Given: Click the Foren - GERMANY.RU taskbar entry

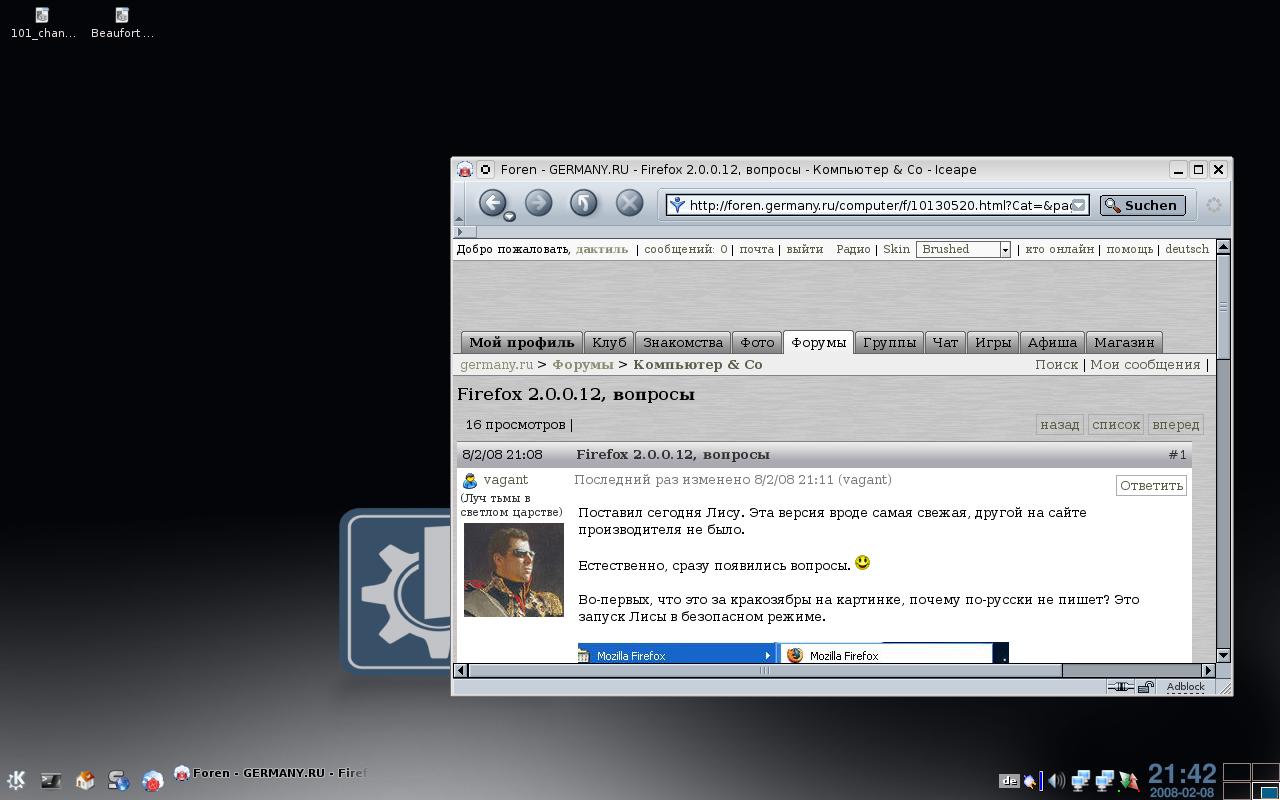Looking at the screenshot, I should click(270, 773).
